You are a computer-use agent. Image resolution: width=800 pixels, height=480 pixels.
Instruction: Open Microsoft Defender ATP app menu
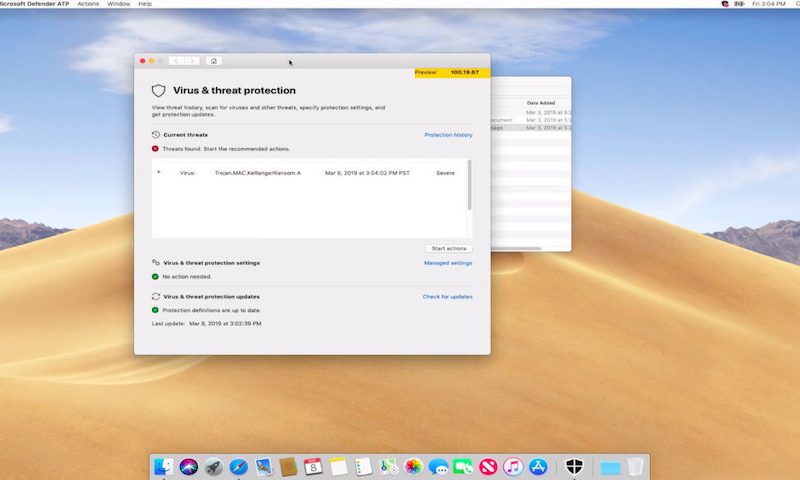[34, 4]
